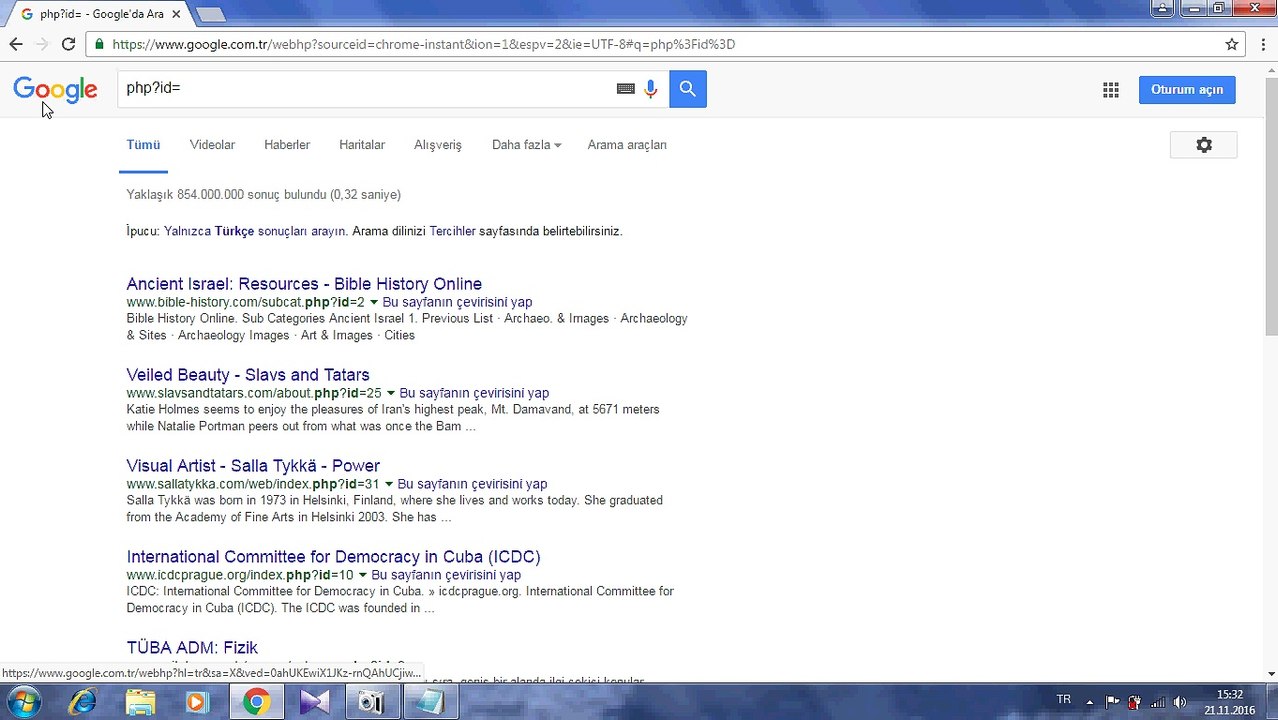Click the TR language indicator

[1064, 700]
